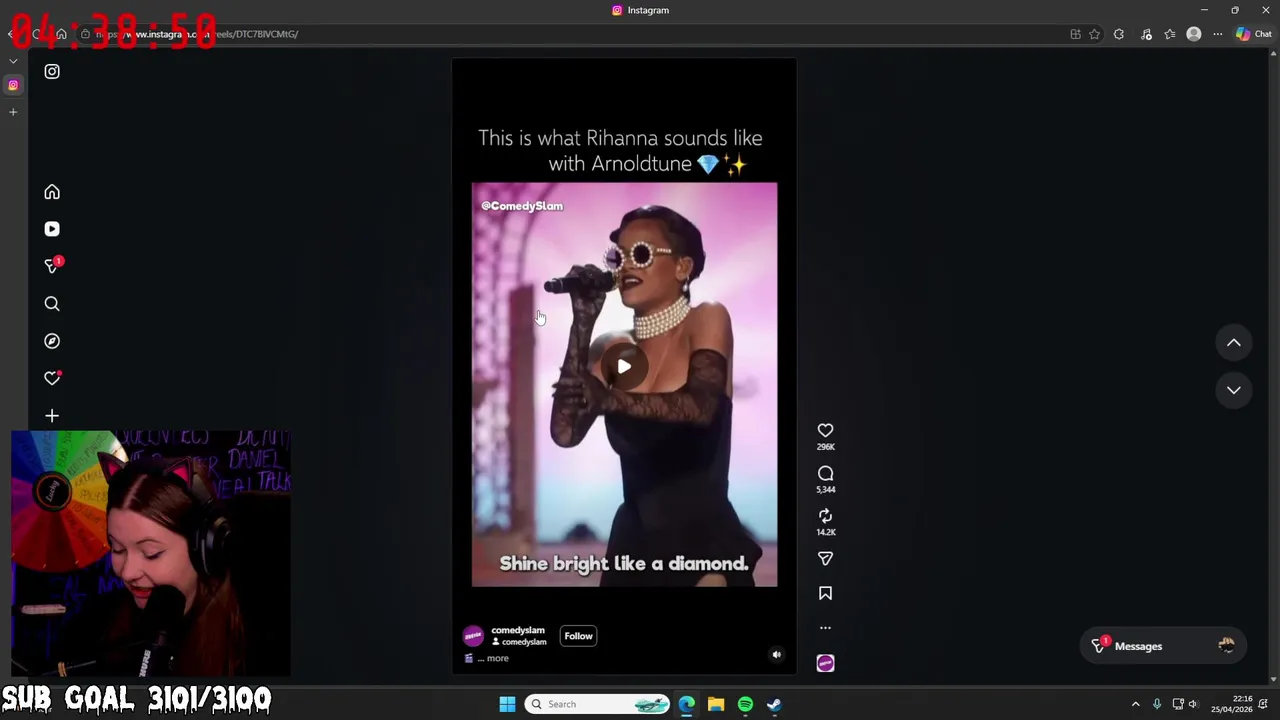Click comedyslam profile avatar
1280x720 pixels.
[x=473, y=636]
